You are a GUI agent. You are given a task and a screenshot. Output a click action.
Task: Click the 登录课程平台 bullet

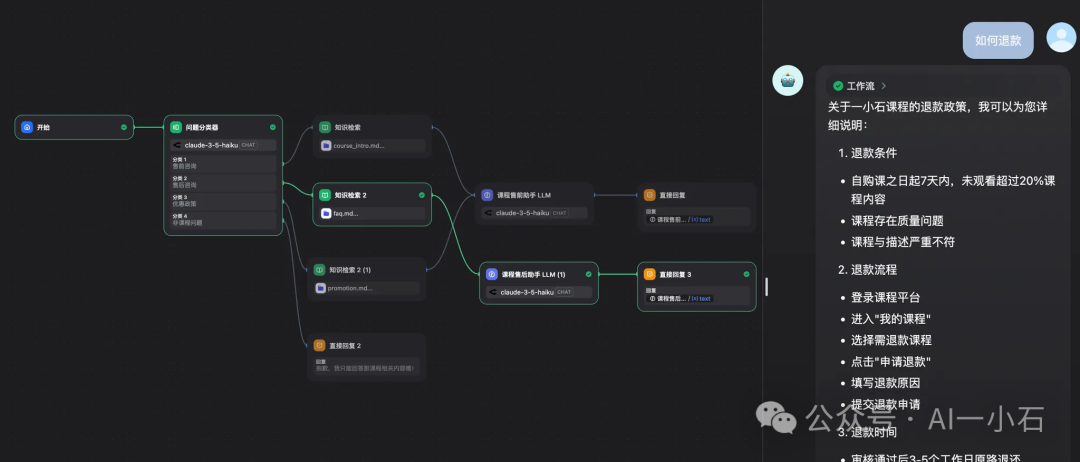[885, 297]
